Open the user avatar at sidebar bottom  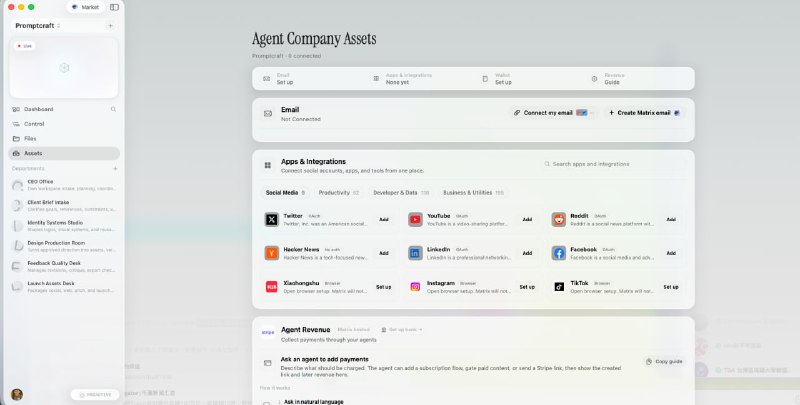[17, 394]
